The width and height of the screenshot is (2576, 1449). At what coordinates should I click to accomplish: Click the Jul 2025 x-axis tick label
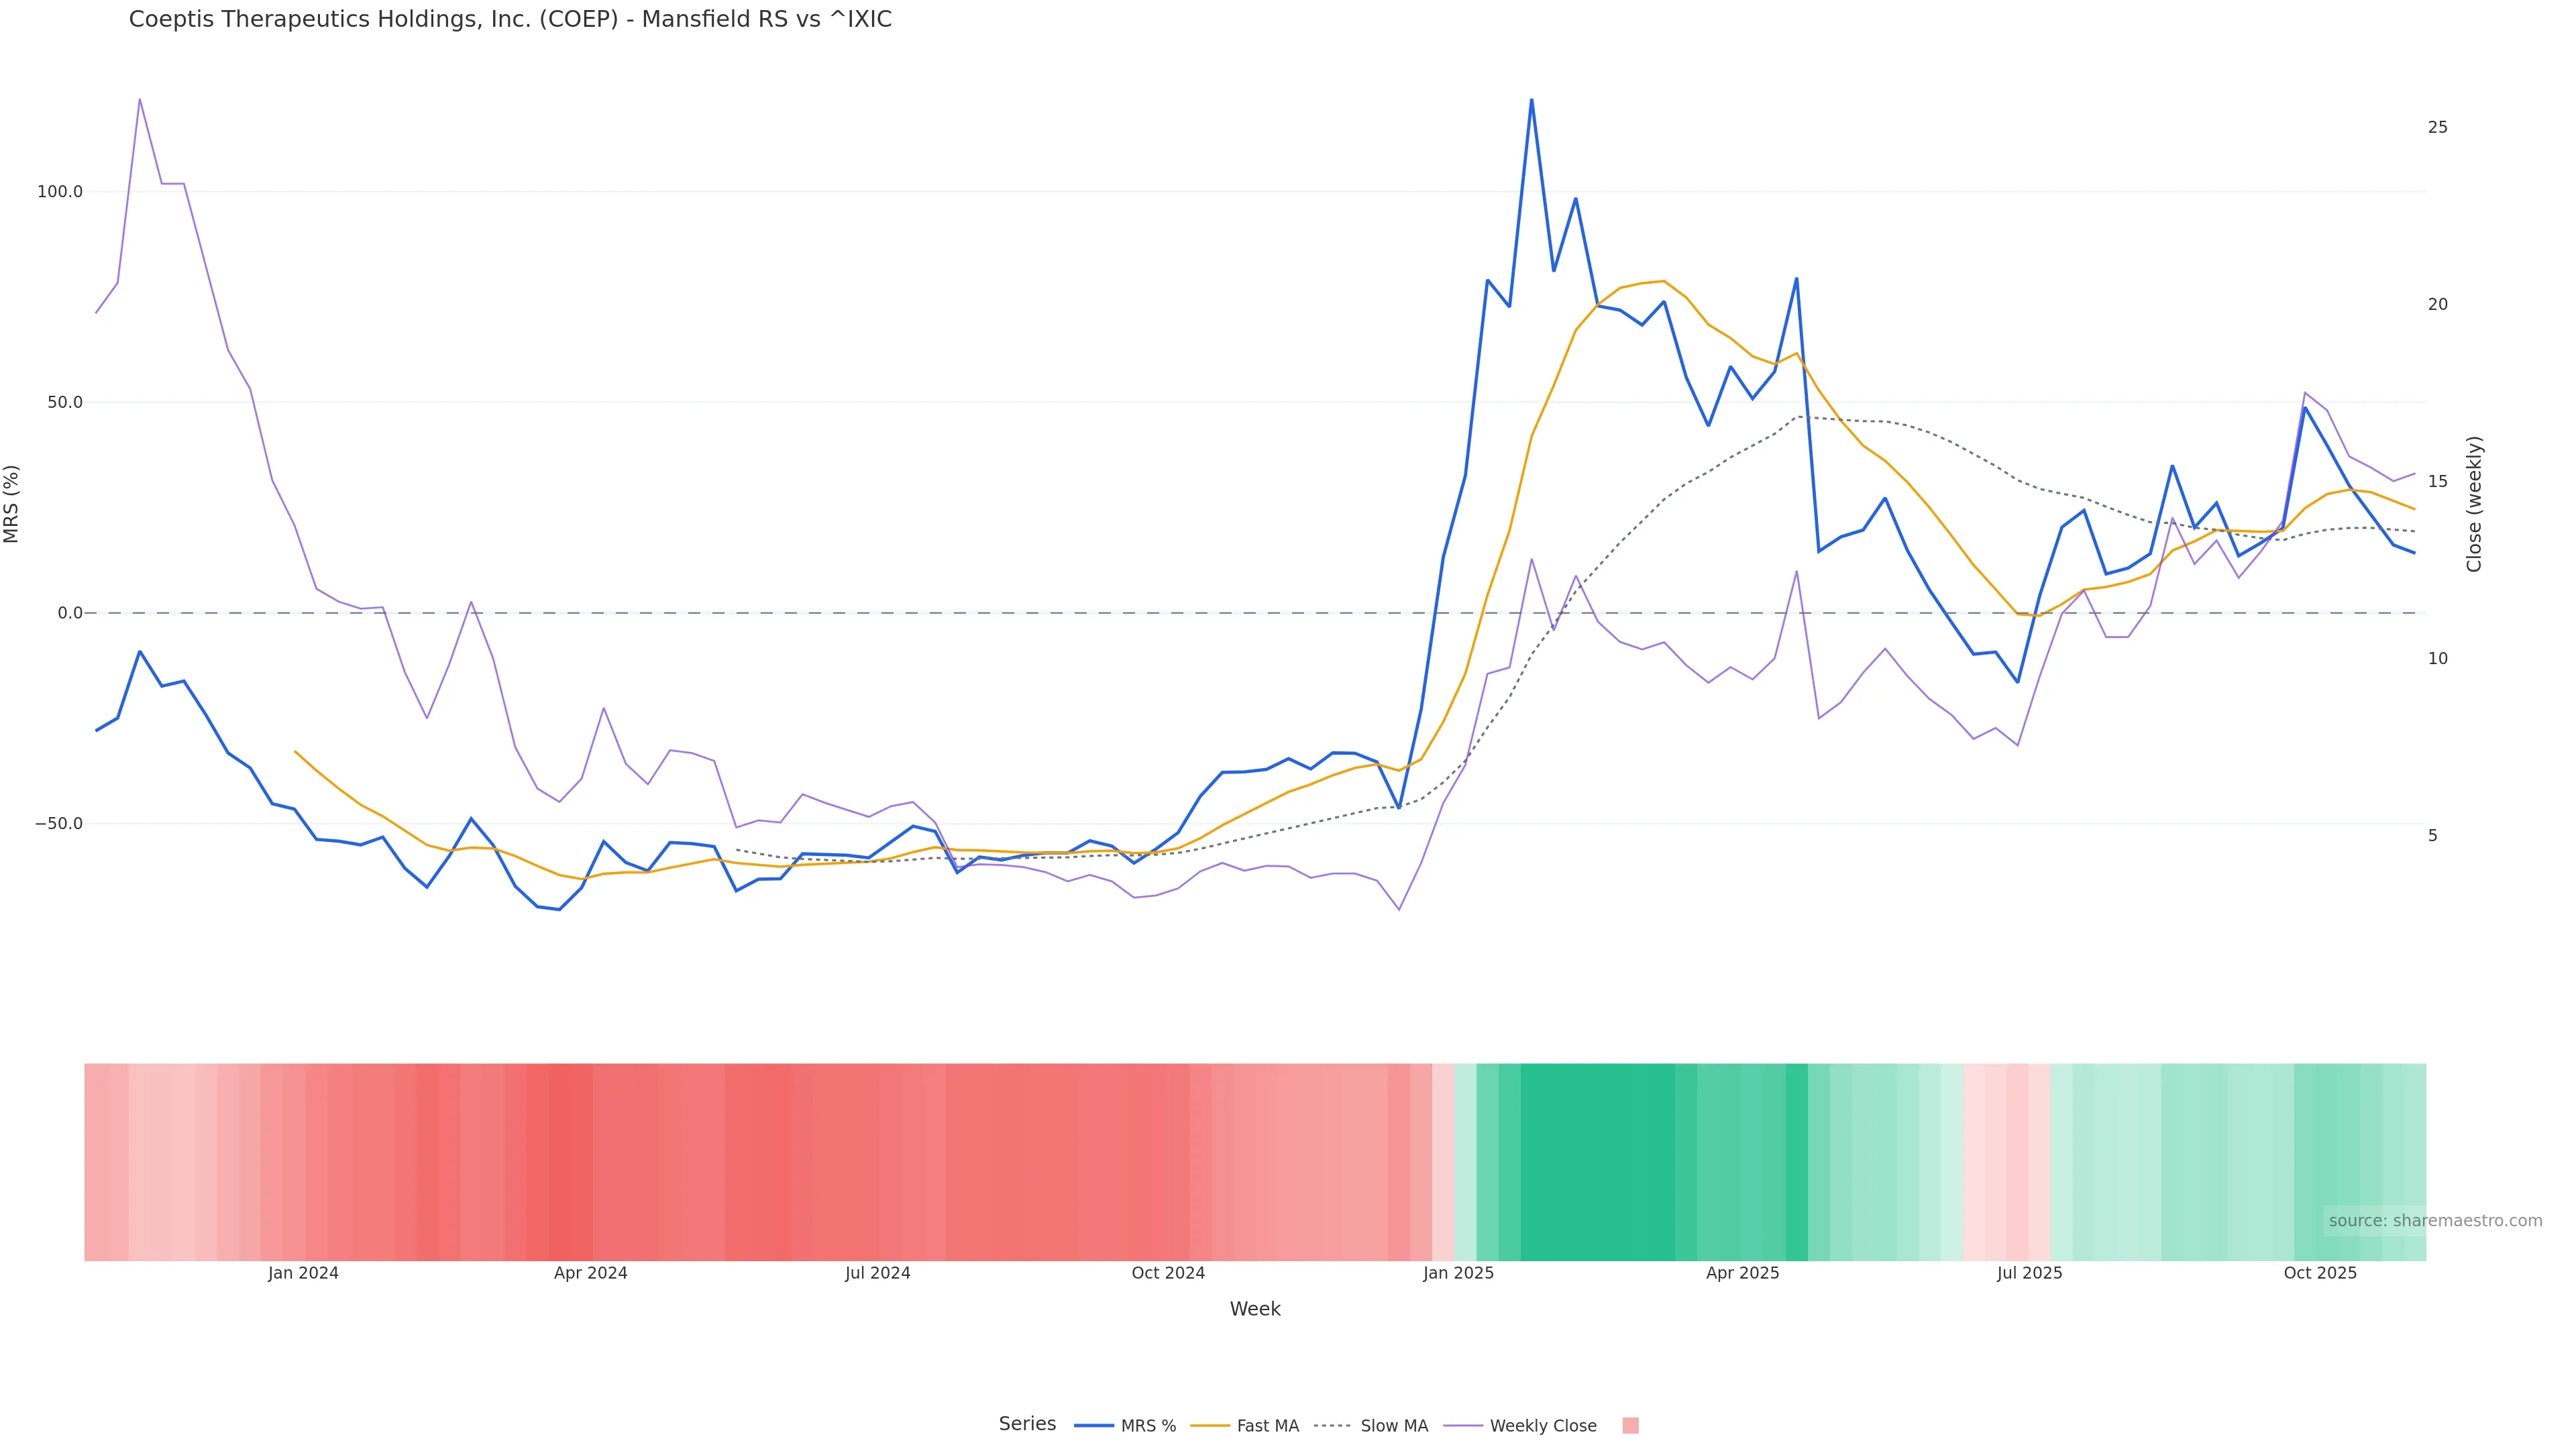click(x=2029, y=1273)
